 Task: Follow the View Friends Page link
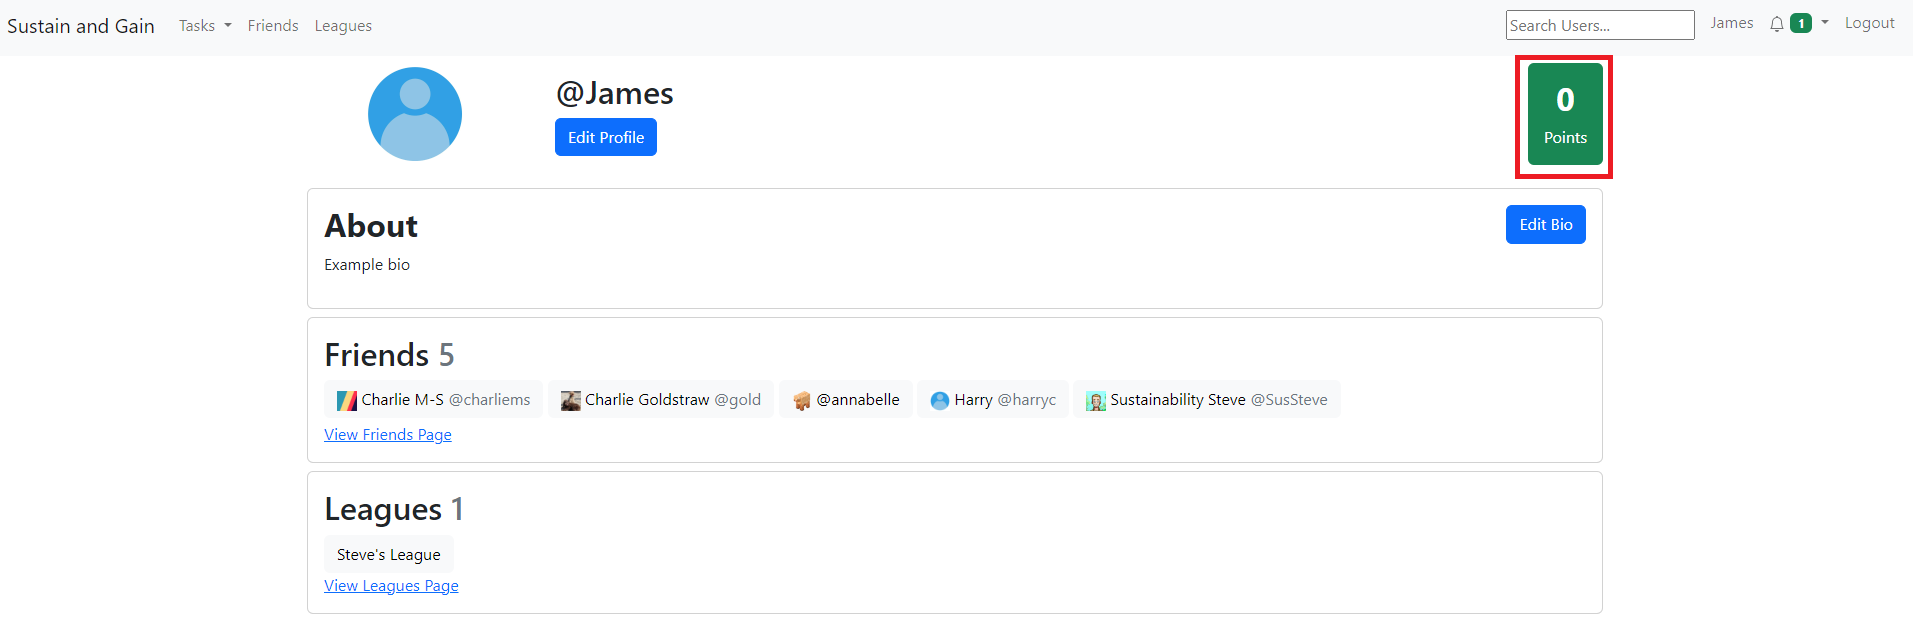pos(388,435)
